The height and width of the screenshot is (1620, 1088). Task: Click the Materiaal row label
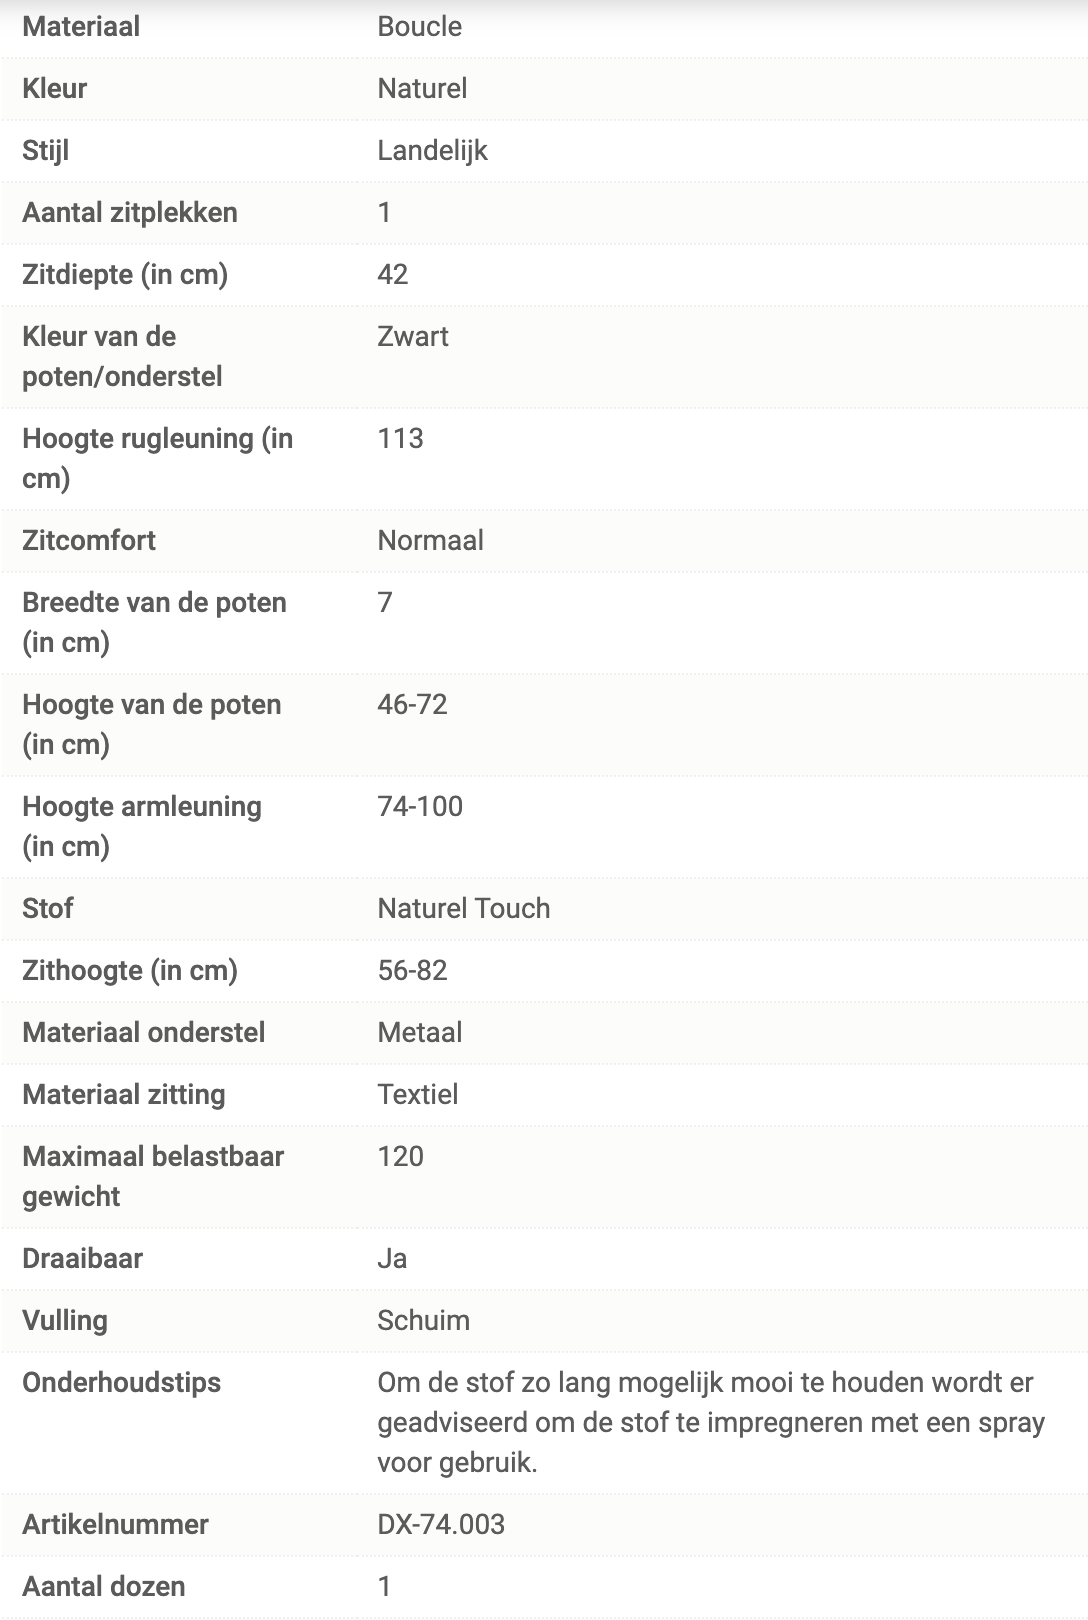[81, 26]
